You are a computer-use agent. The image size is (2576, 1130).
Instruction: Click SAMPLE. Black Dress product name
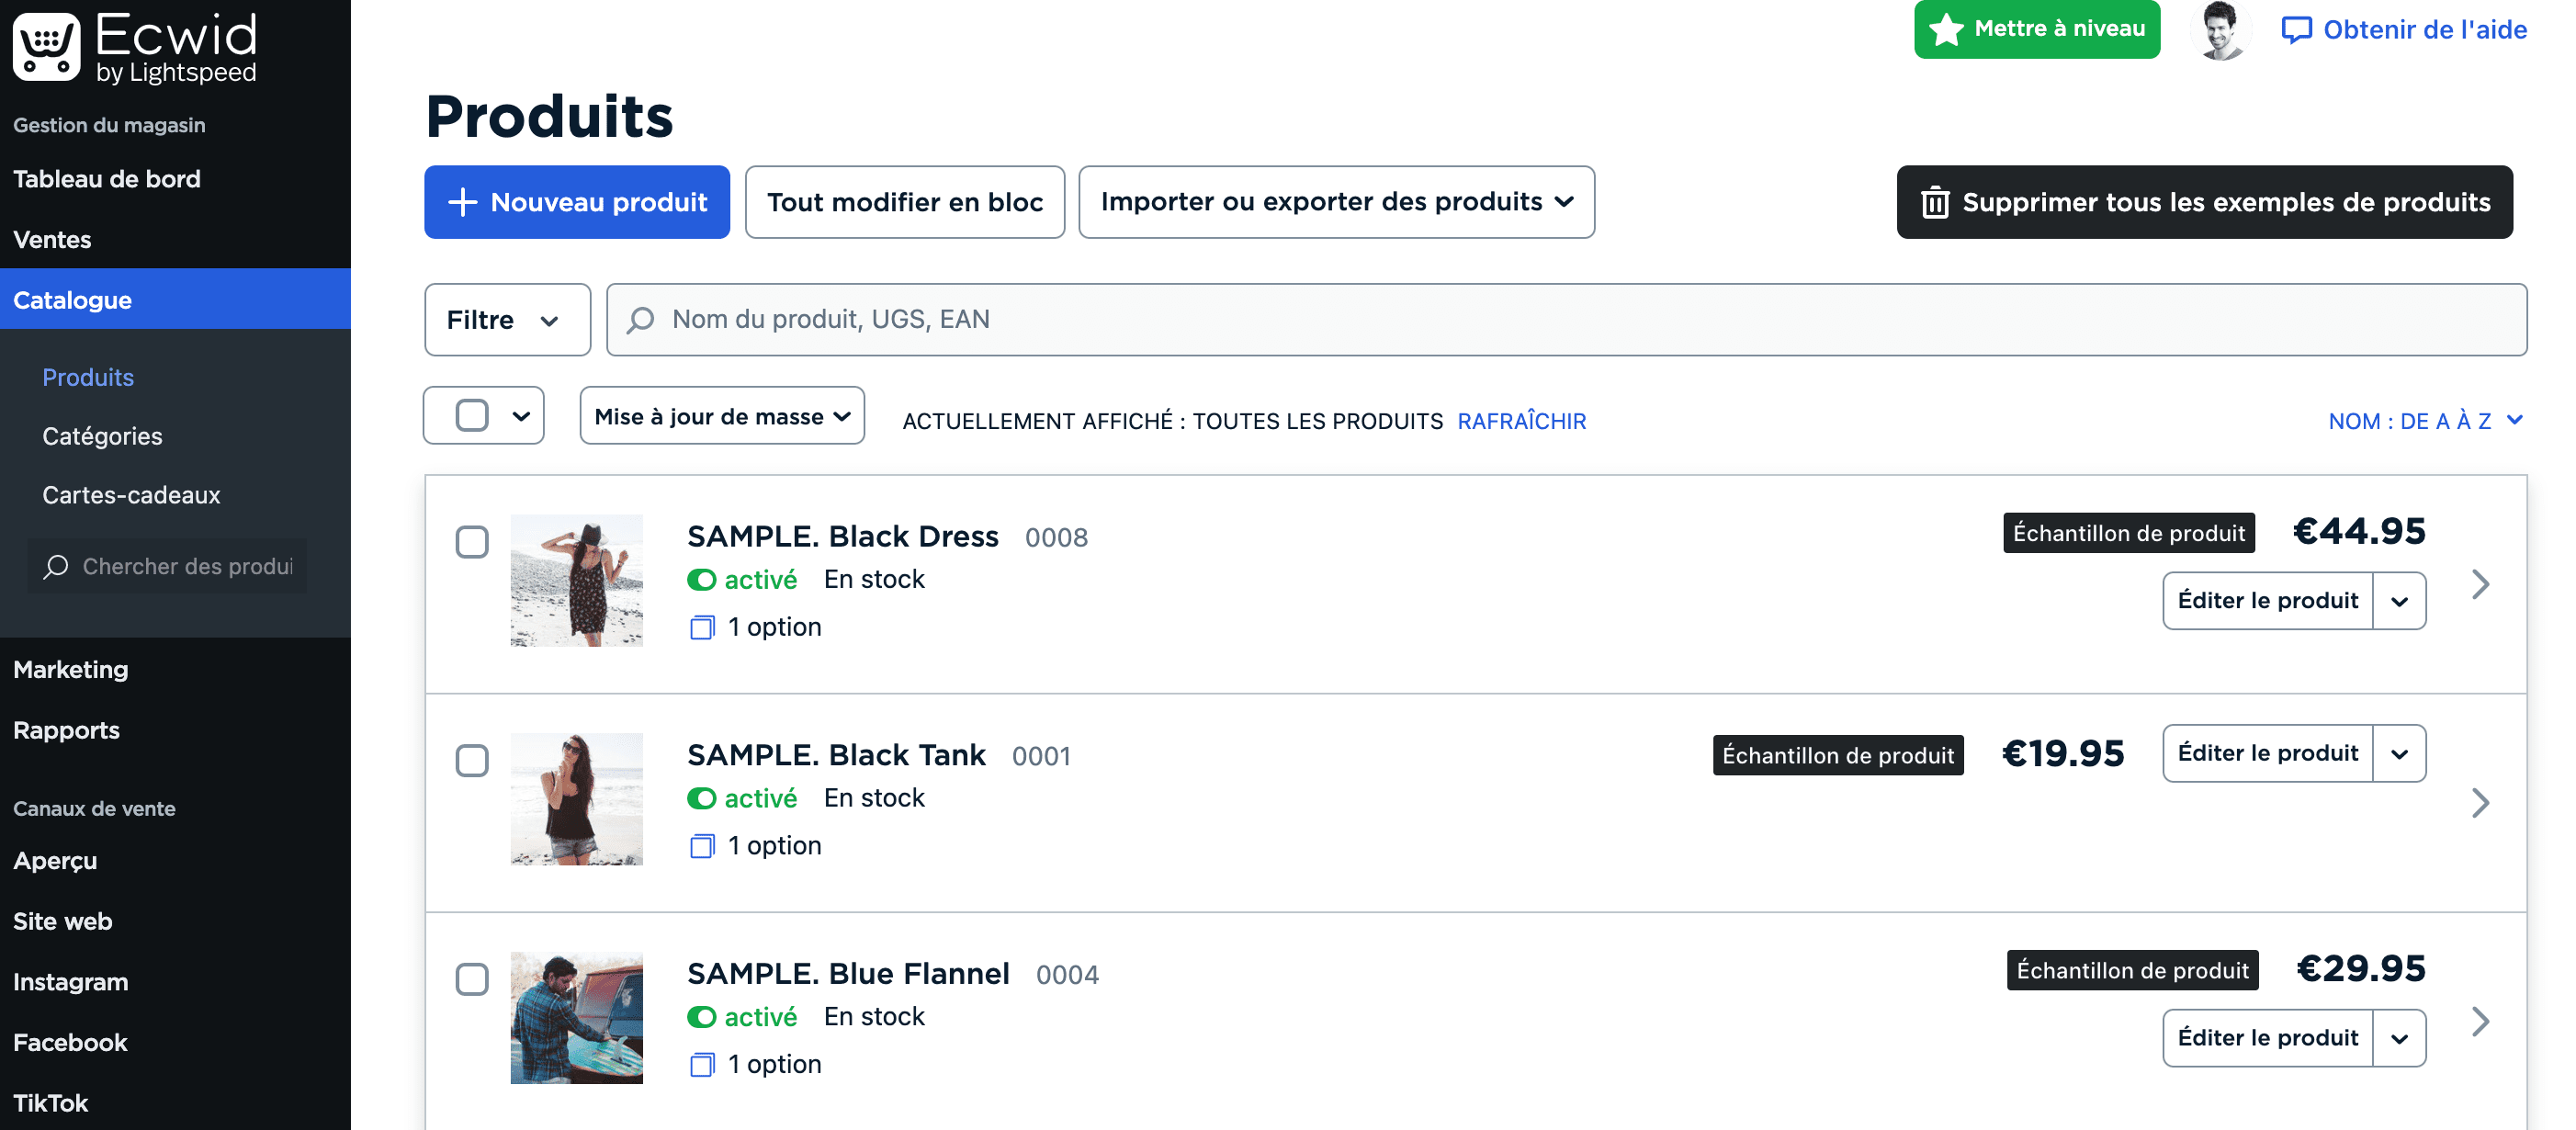point(843,537)
